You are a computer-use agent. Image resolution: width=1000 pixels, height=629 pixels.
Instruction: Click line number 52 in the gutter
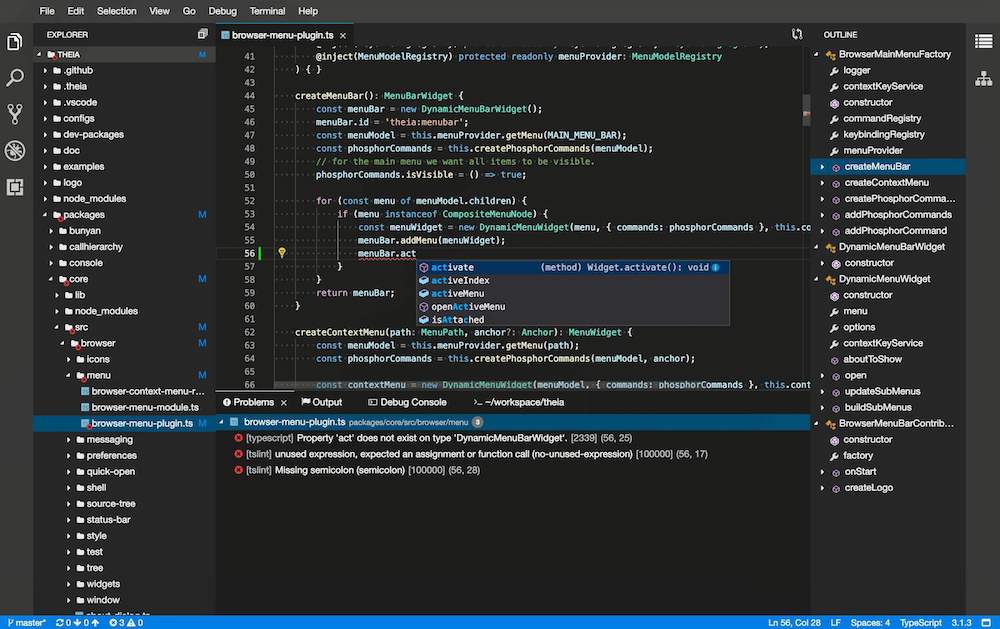[x=249, y=200]
